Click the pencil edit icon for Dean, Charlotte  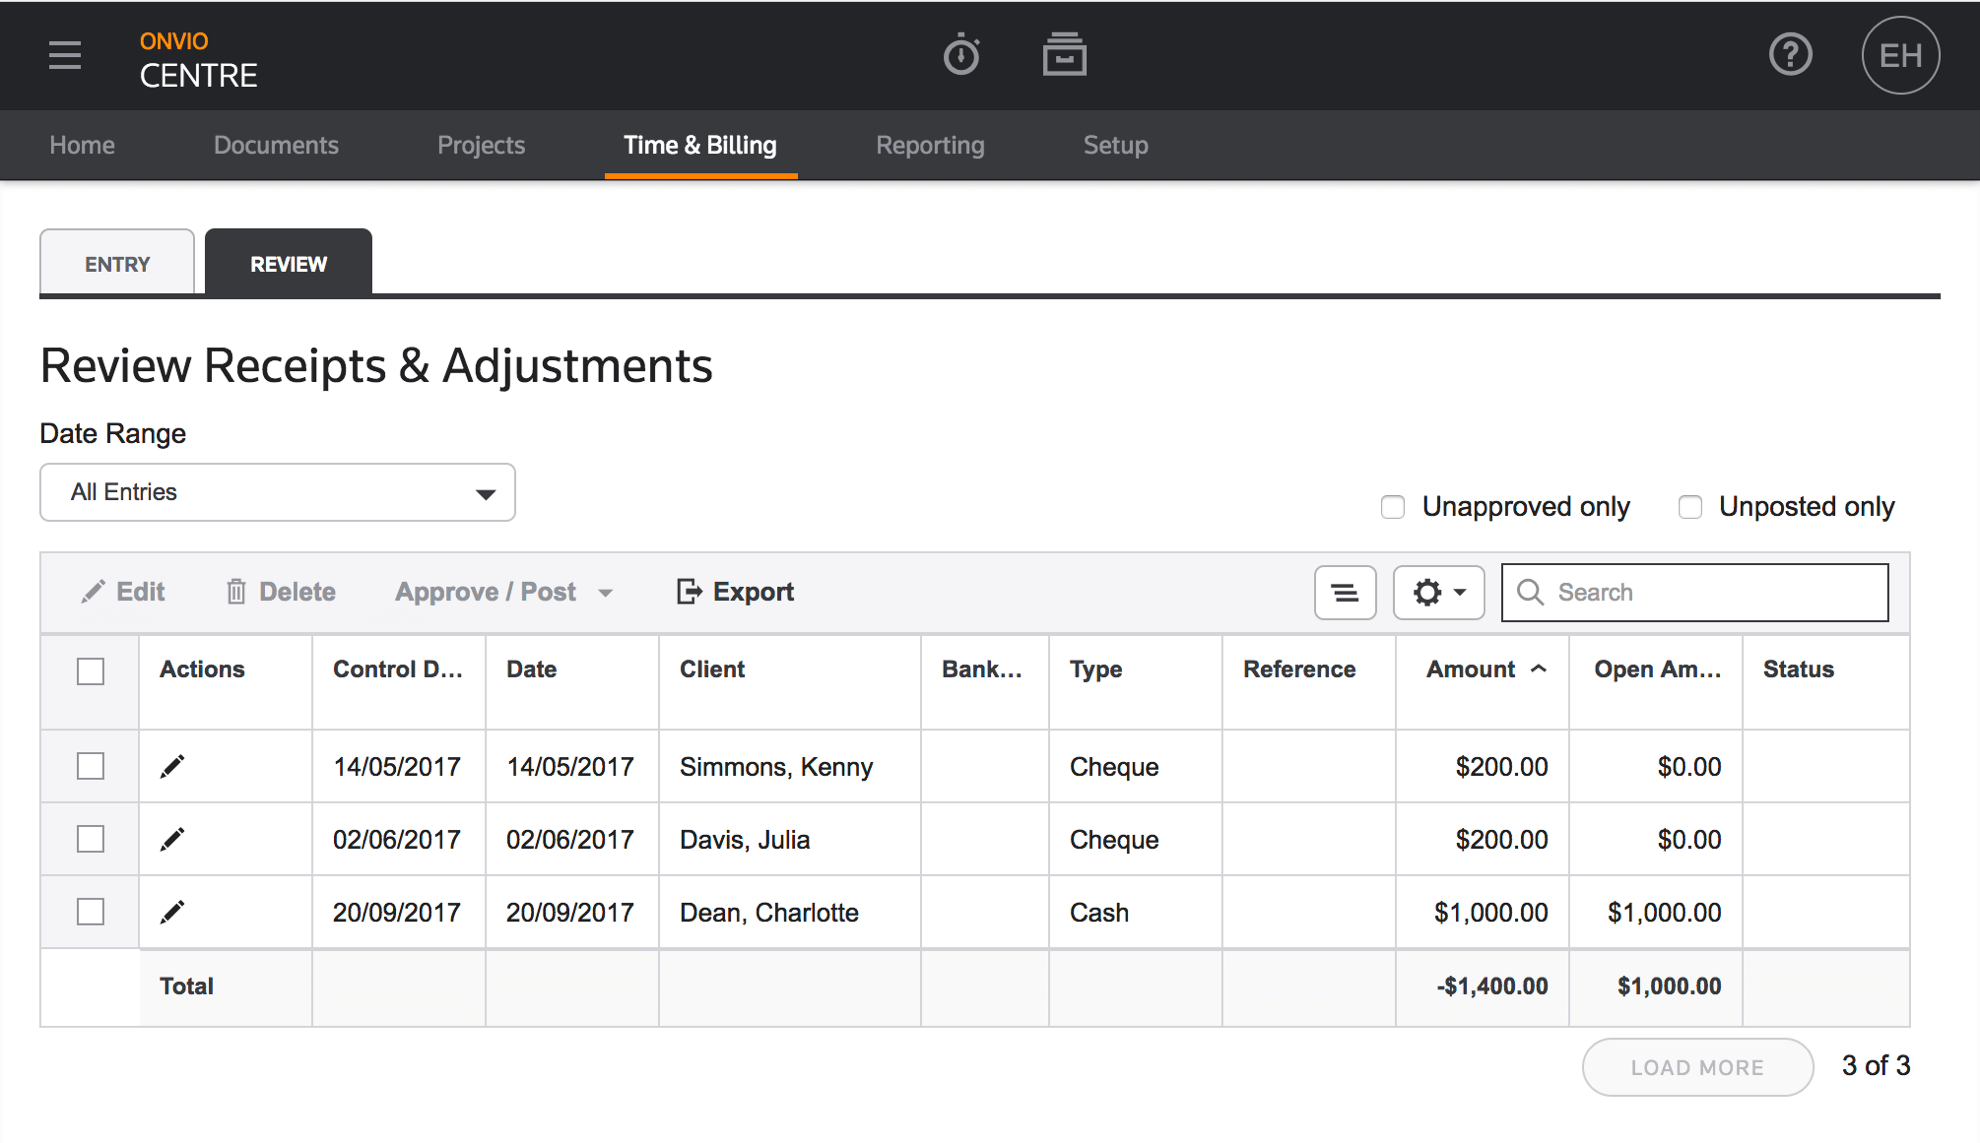[x=172, y=912]
